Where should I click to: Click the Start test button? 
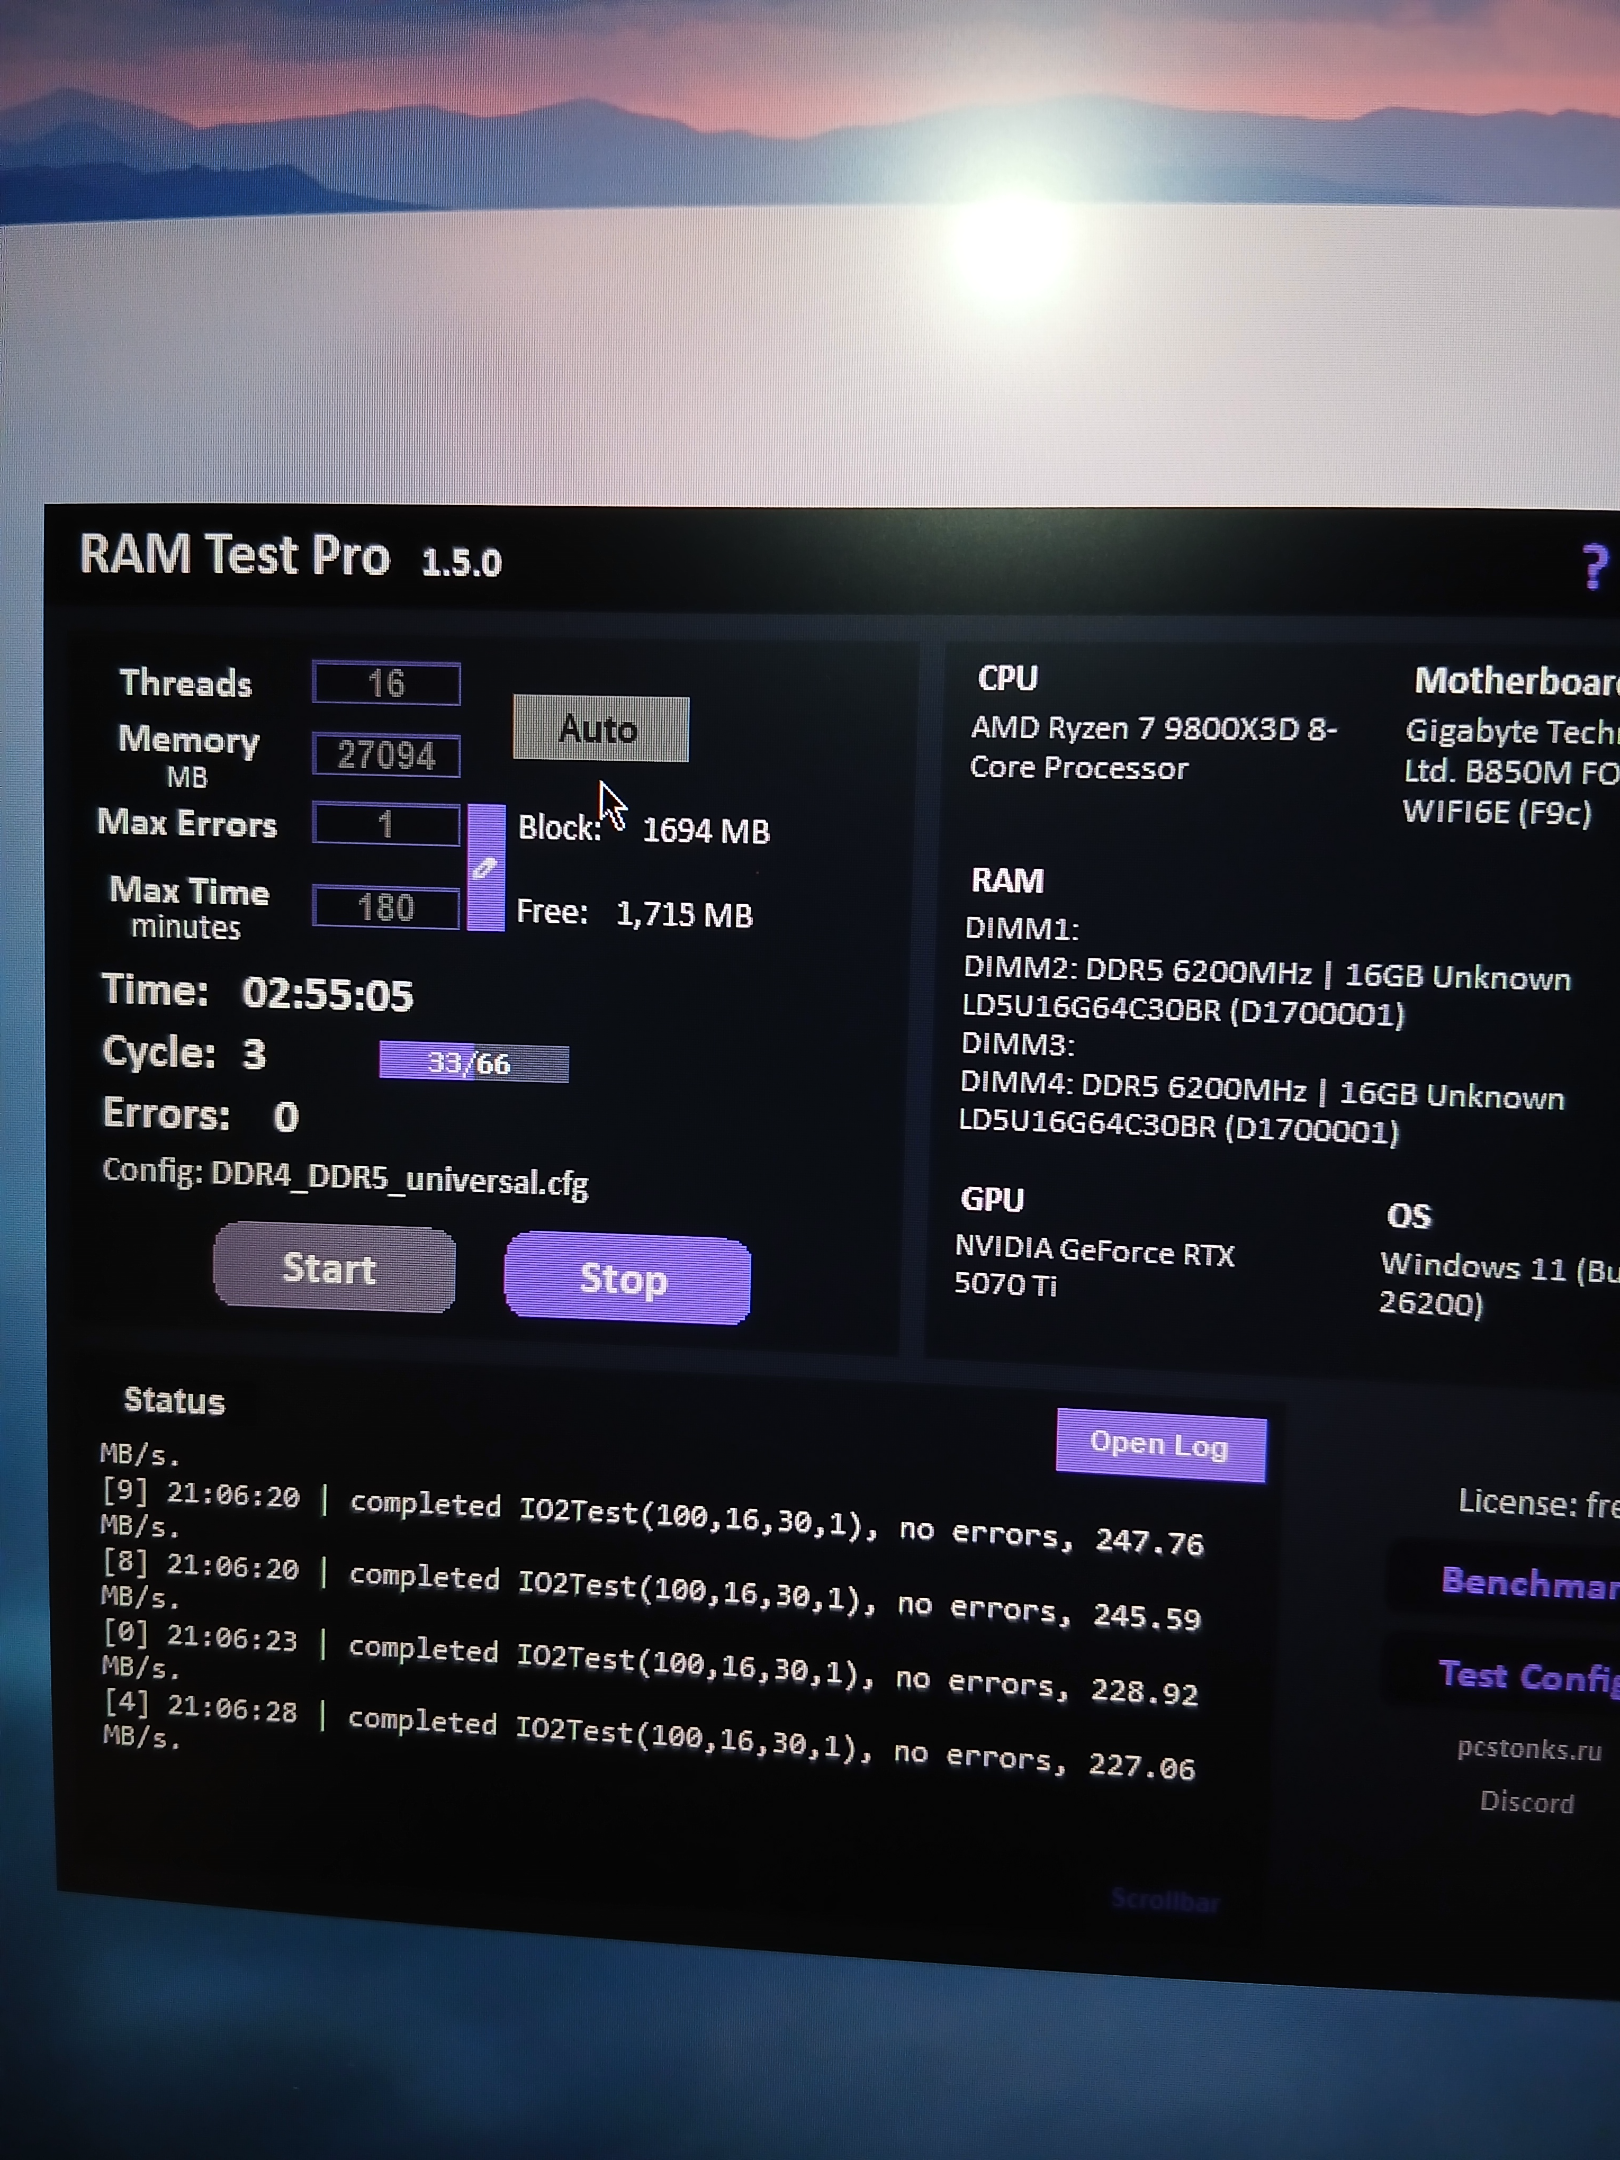click(x=334, y=1268)
